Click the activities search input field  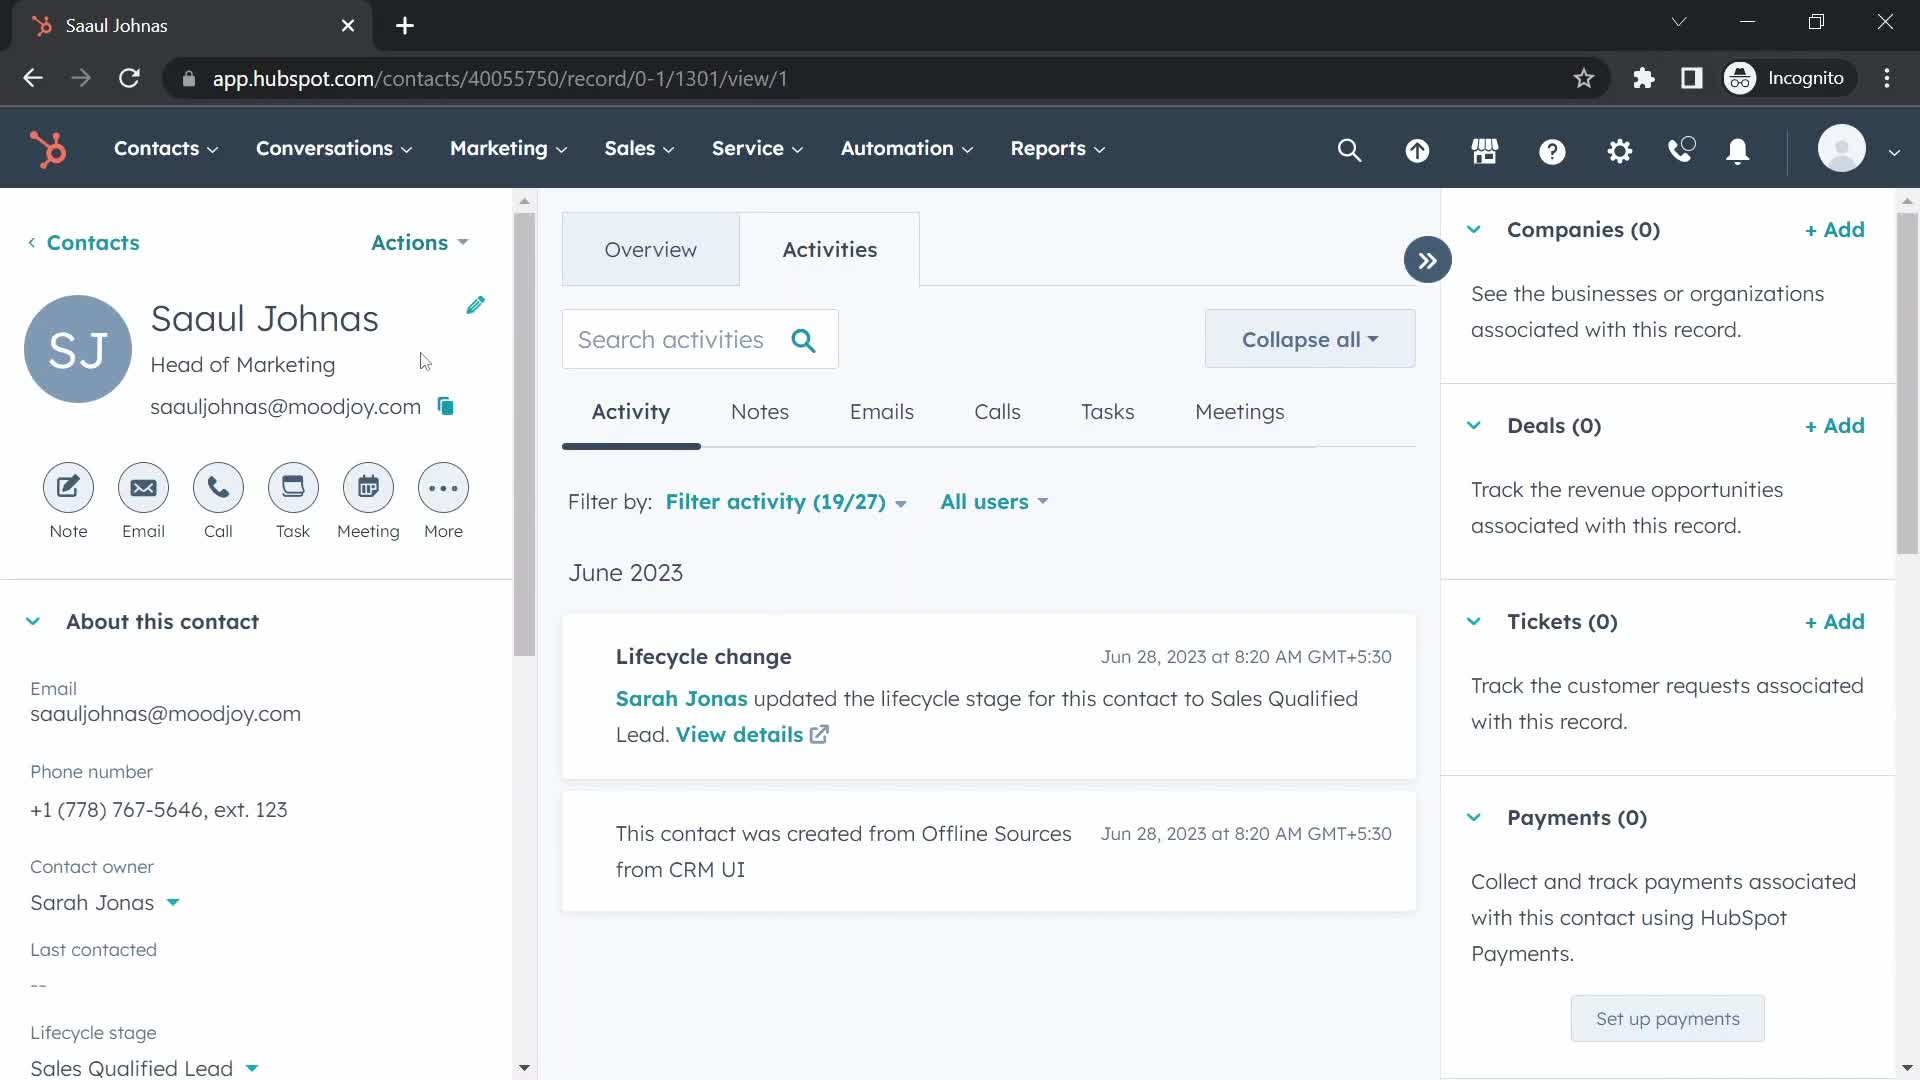click(700, 339)
